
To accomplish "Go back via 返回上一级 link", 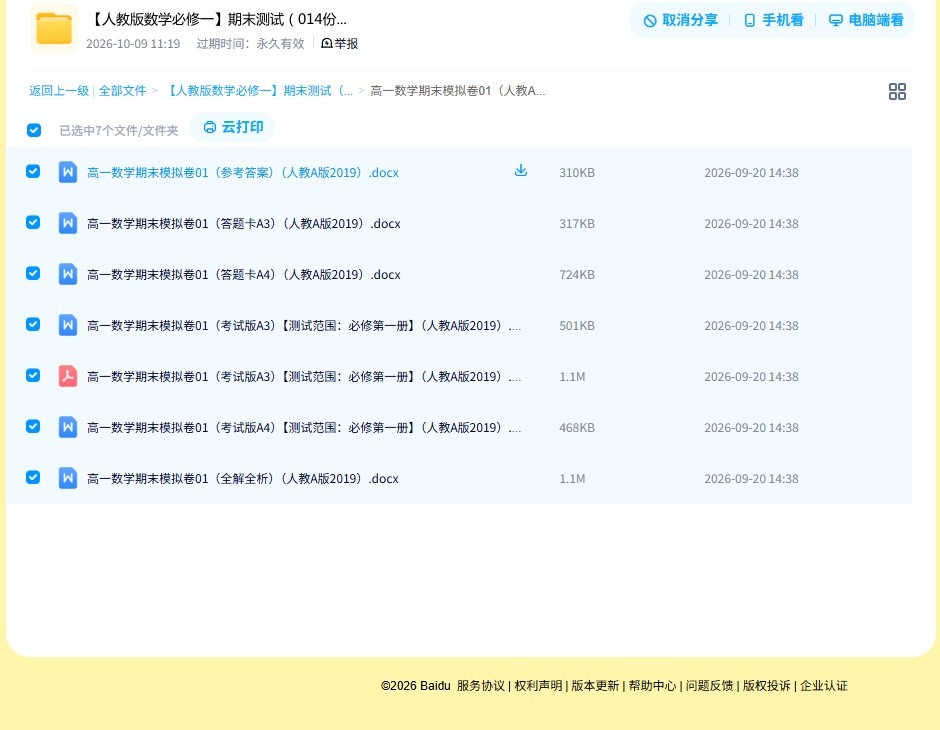I will pos(59,91).
